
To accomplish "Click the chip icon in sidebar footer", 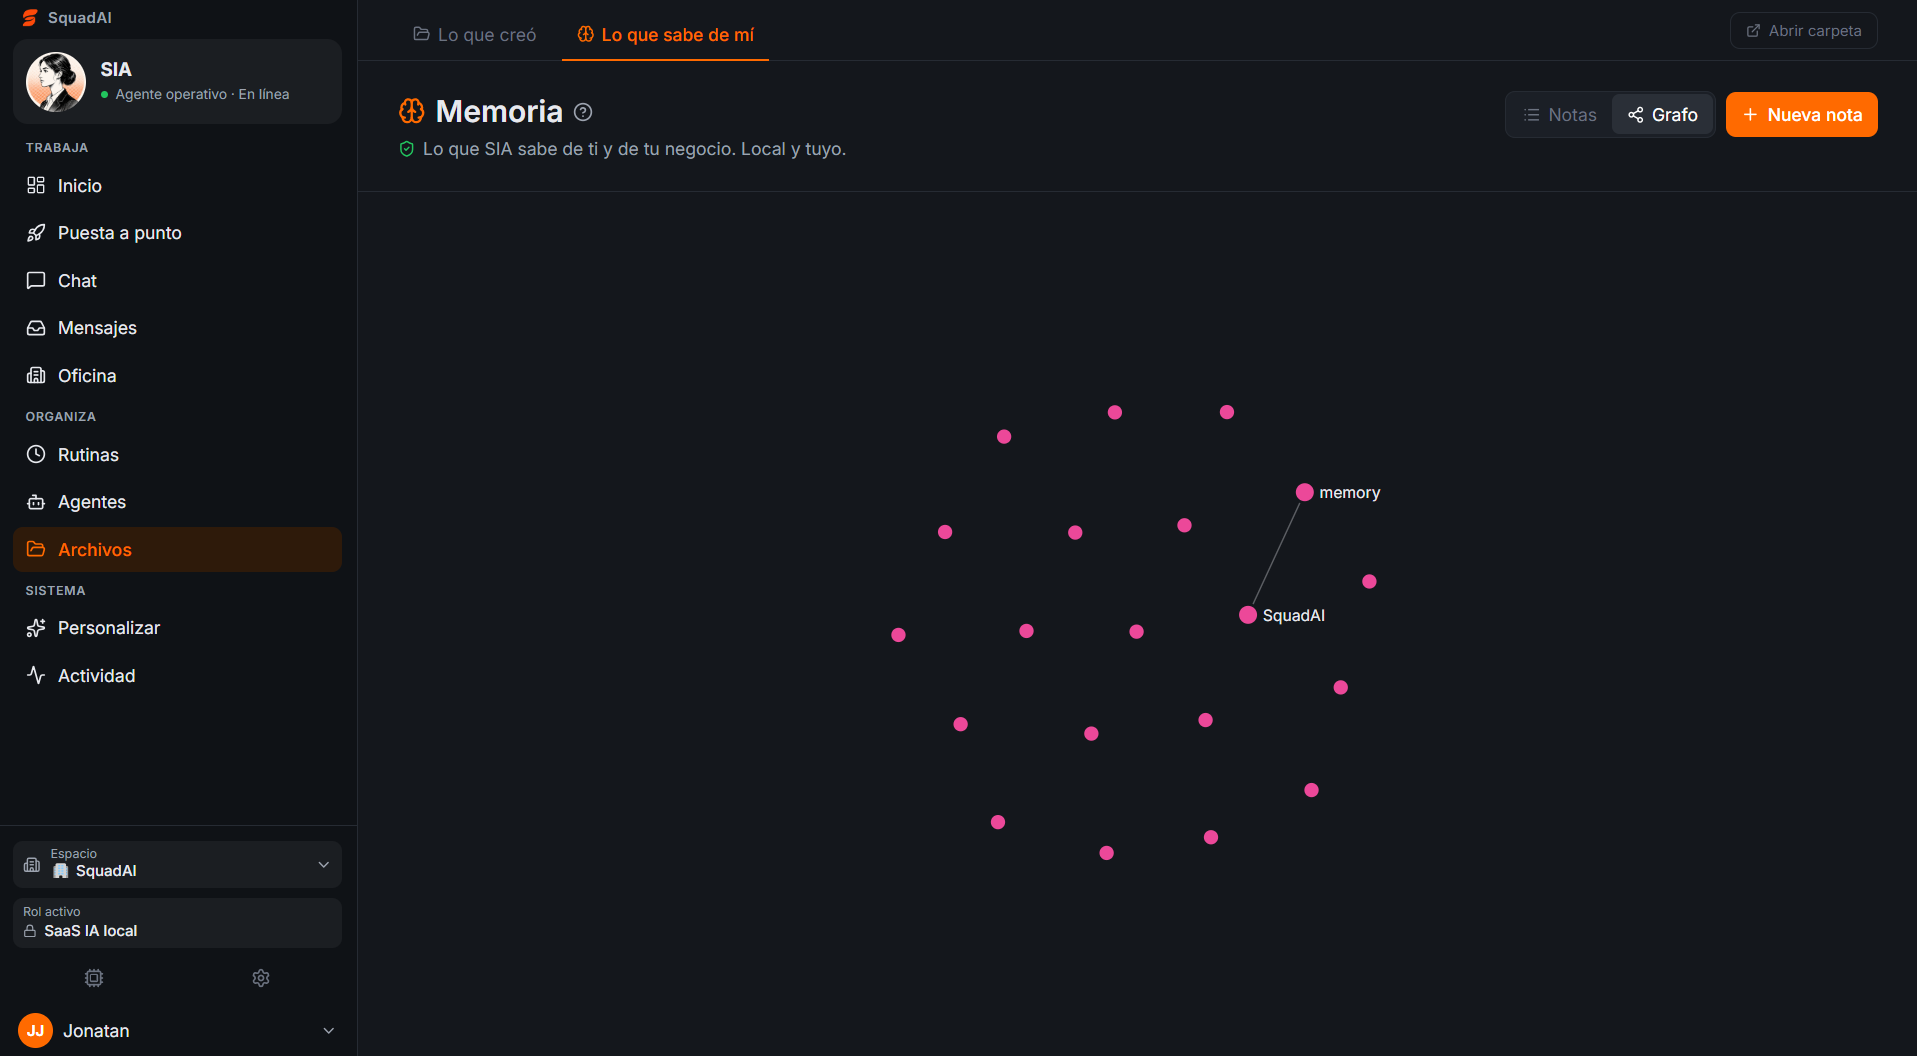I will [94, 978].
